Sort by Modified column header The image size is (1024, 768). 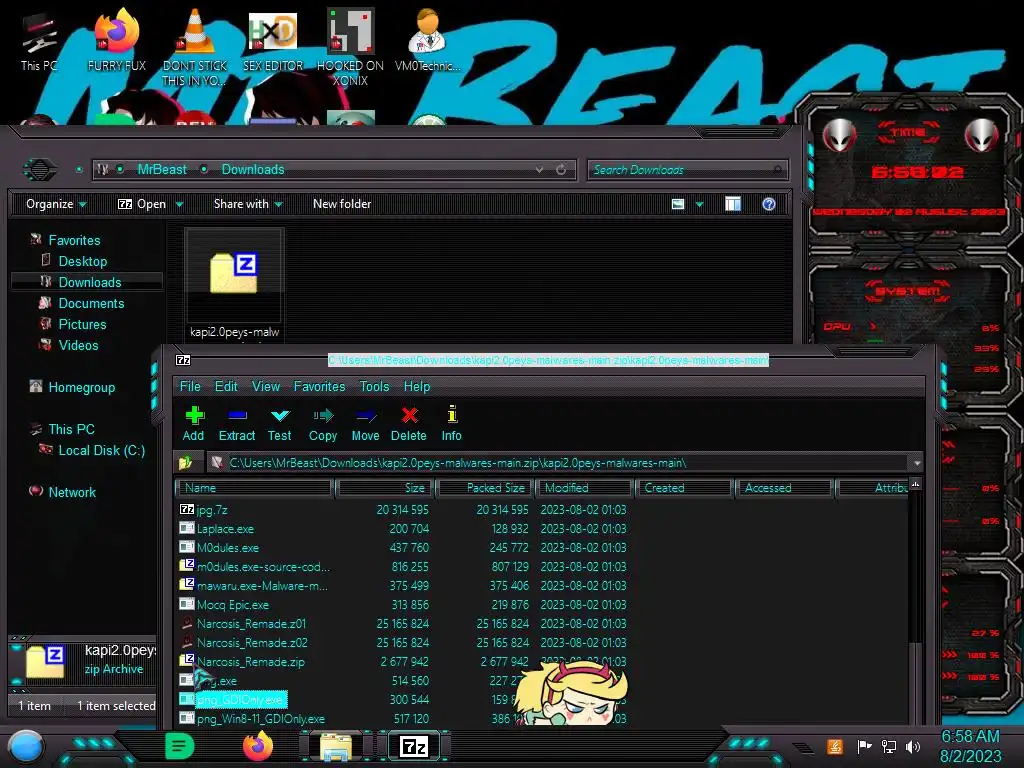click(x=584, y=488)
